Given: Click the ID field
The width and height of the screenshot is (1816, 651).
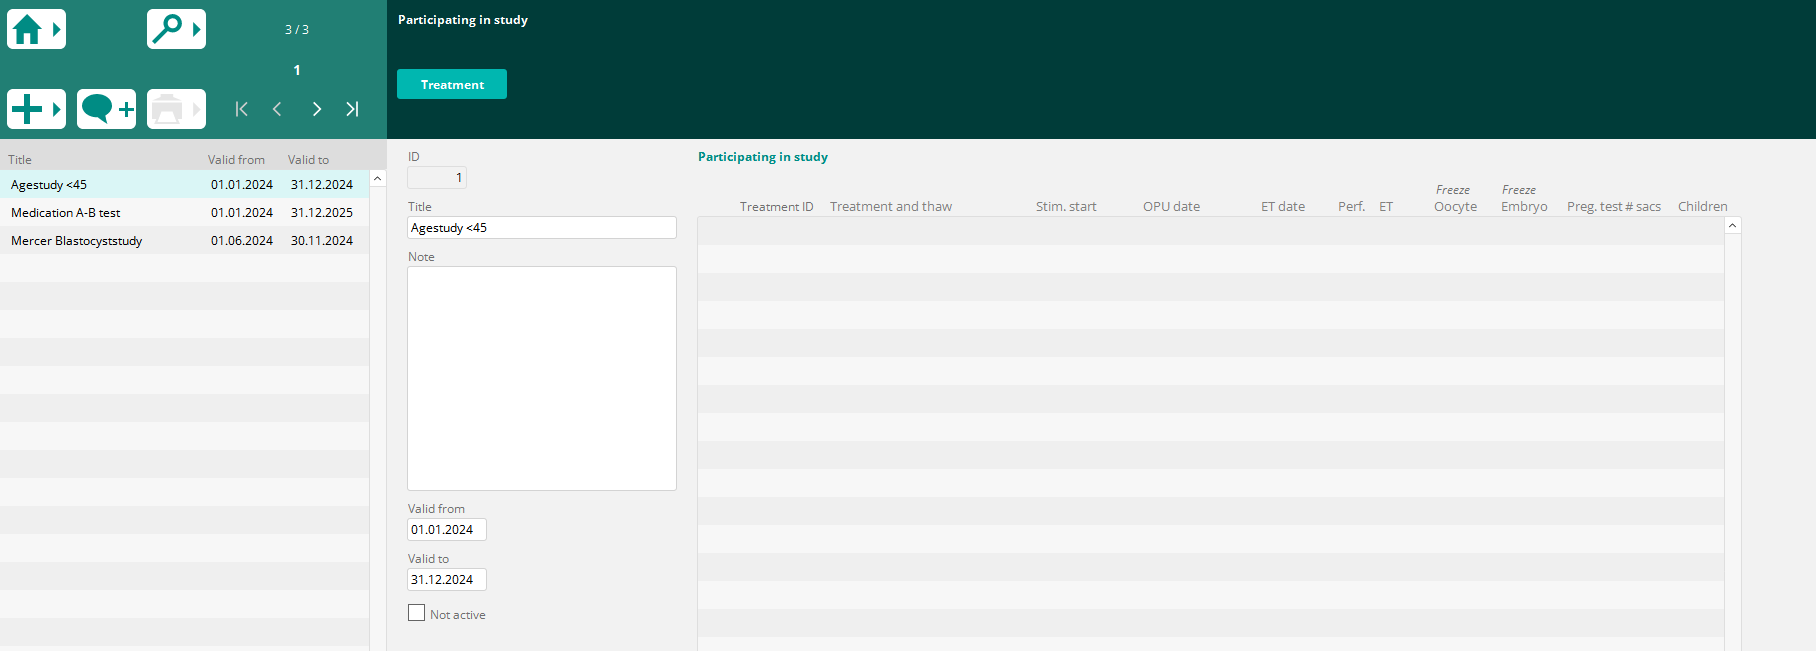Looking at the screenshot, I should pos(437,178).
